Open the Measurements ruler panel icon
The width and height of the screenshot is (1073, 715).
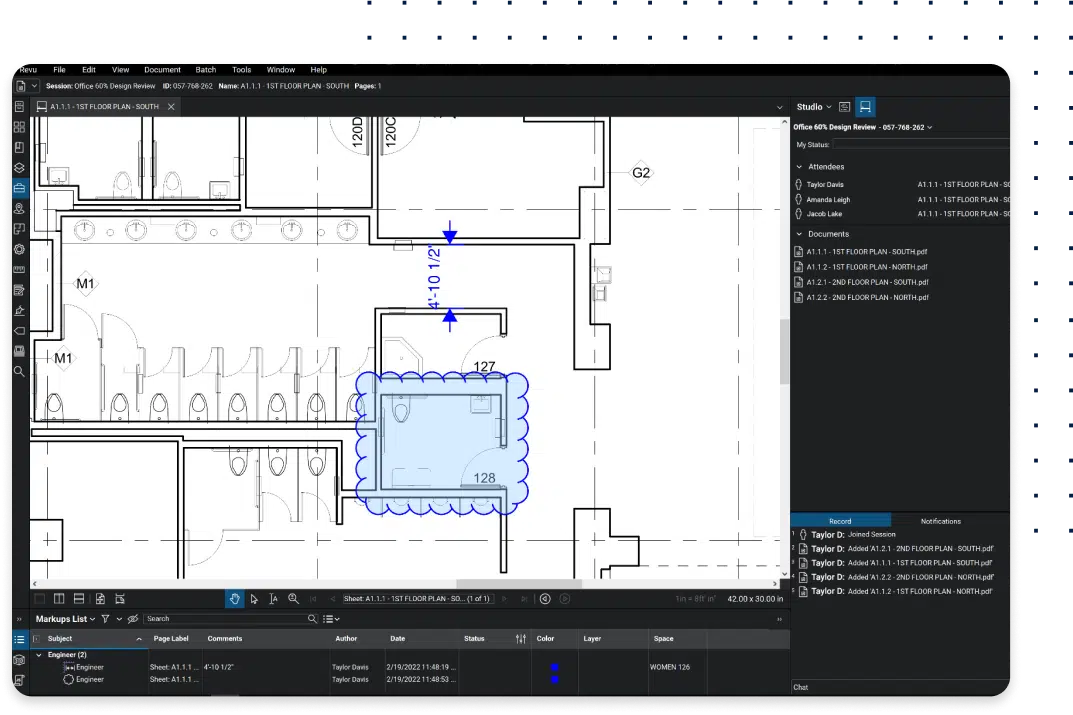tap(19, 270)
